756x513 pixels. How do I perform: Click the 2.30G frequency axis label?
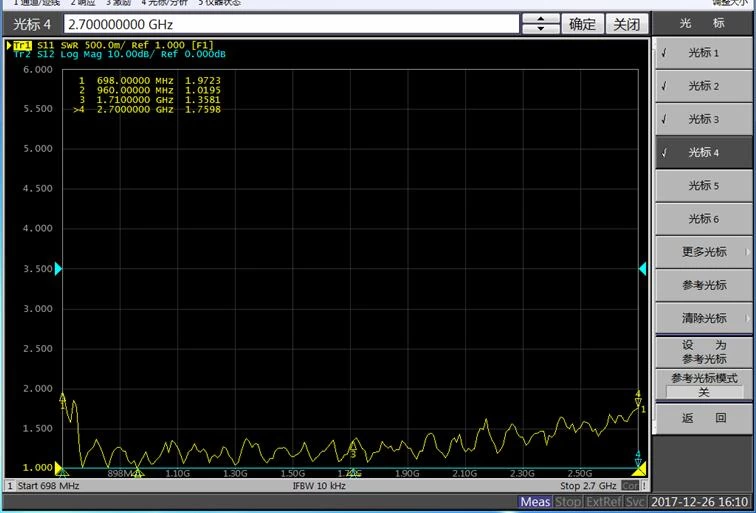coord(523,473)
